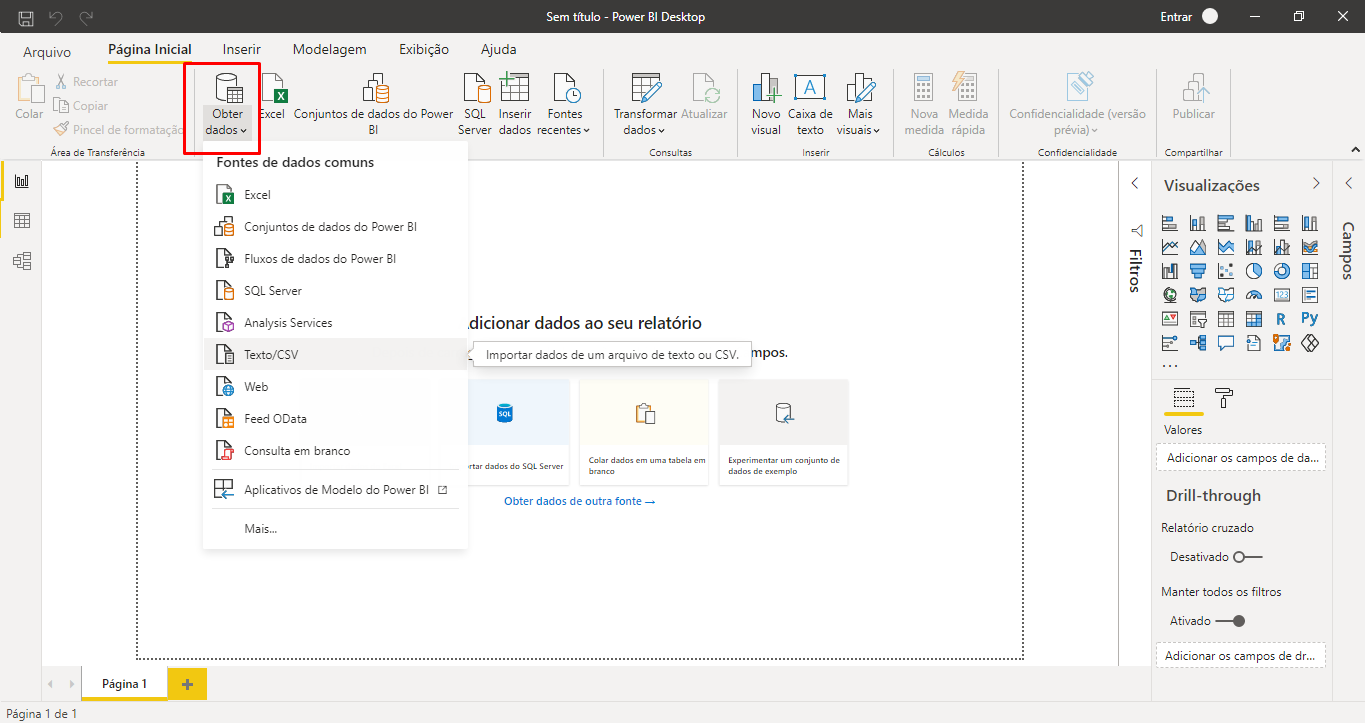Select the scatter chart visualization
This screenshot has height=723, width=1365.
[x=1226, y=270]
